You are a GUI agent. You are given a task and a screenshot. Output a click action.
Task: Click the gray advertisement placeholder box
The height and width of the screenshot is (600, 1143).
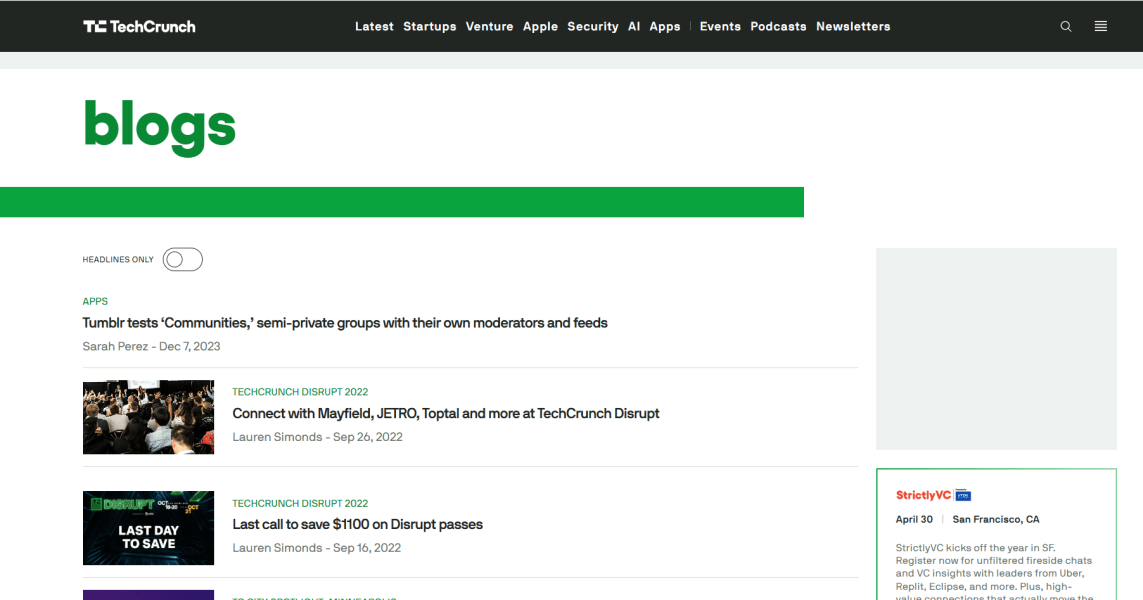996,348
